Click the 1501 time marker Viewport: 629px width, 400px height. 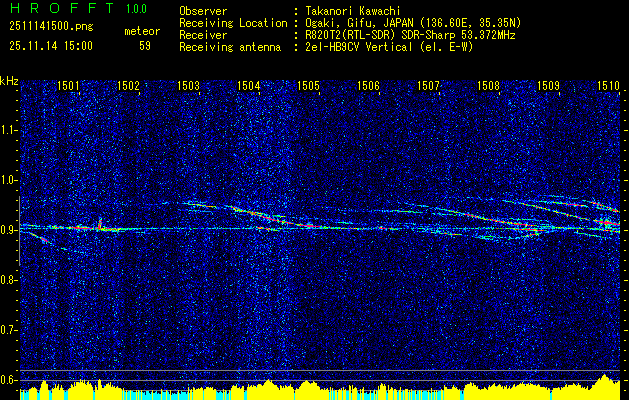[x=69, y=87]
